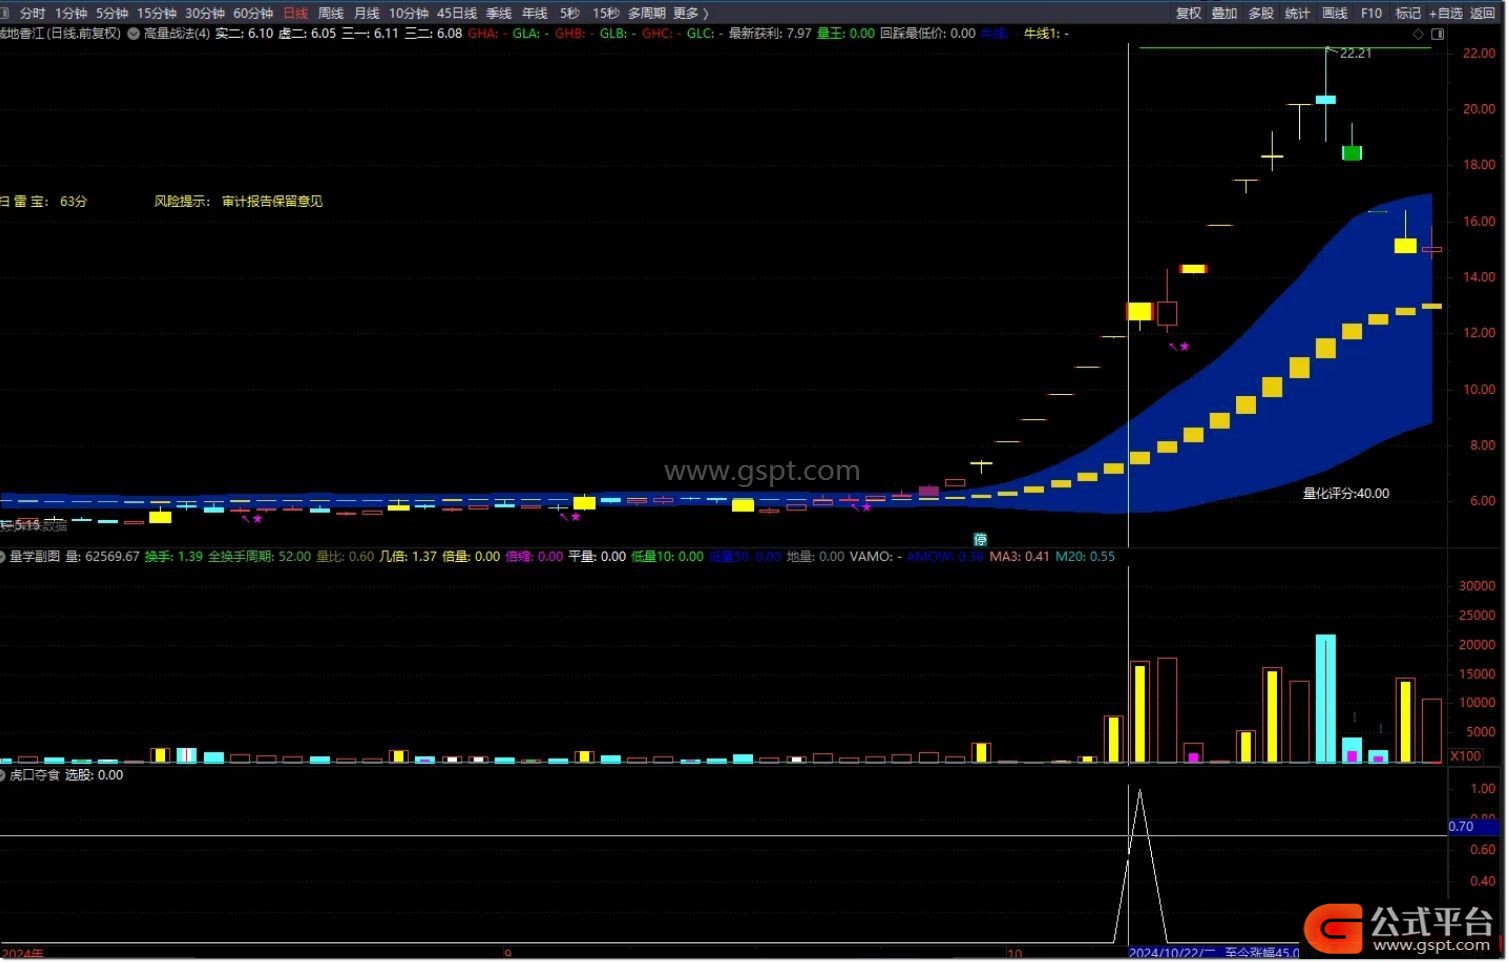Image resolution: width=1509 pixels, height=962 pixels.
Task: Switch to 周线 weekly chart
Action: [x=330, y=13]
